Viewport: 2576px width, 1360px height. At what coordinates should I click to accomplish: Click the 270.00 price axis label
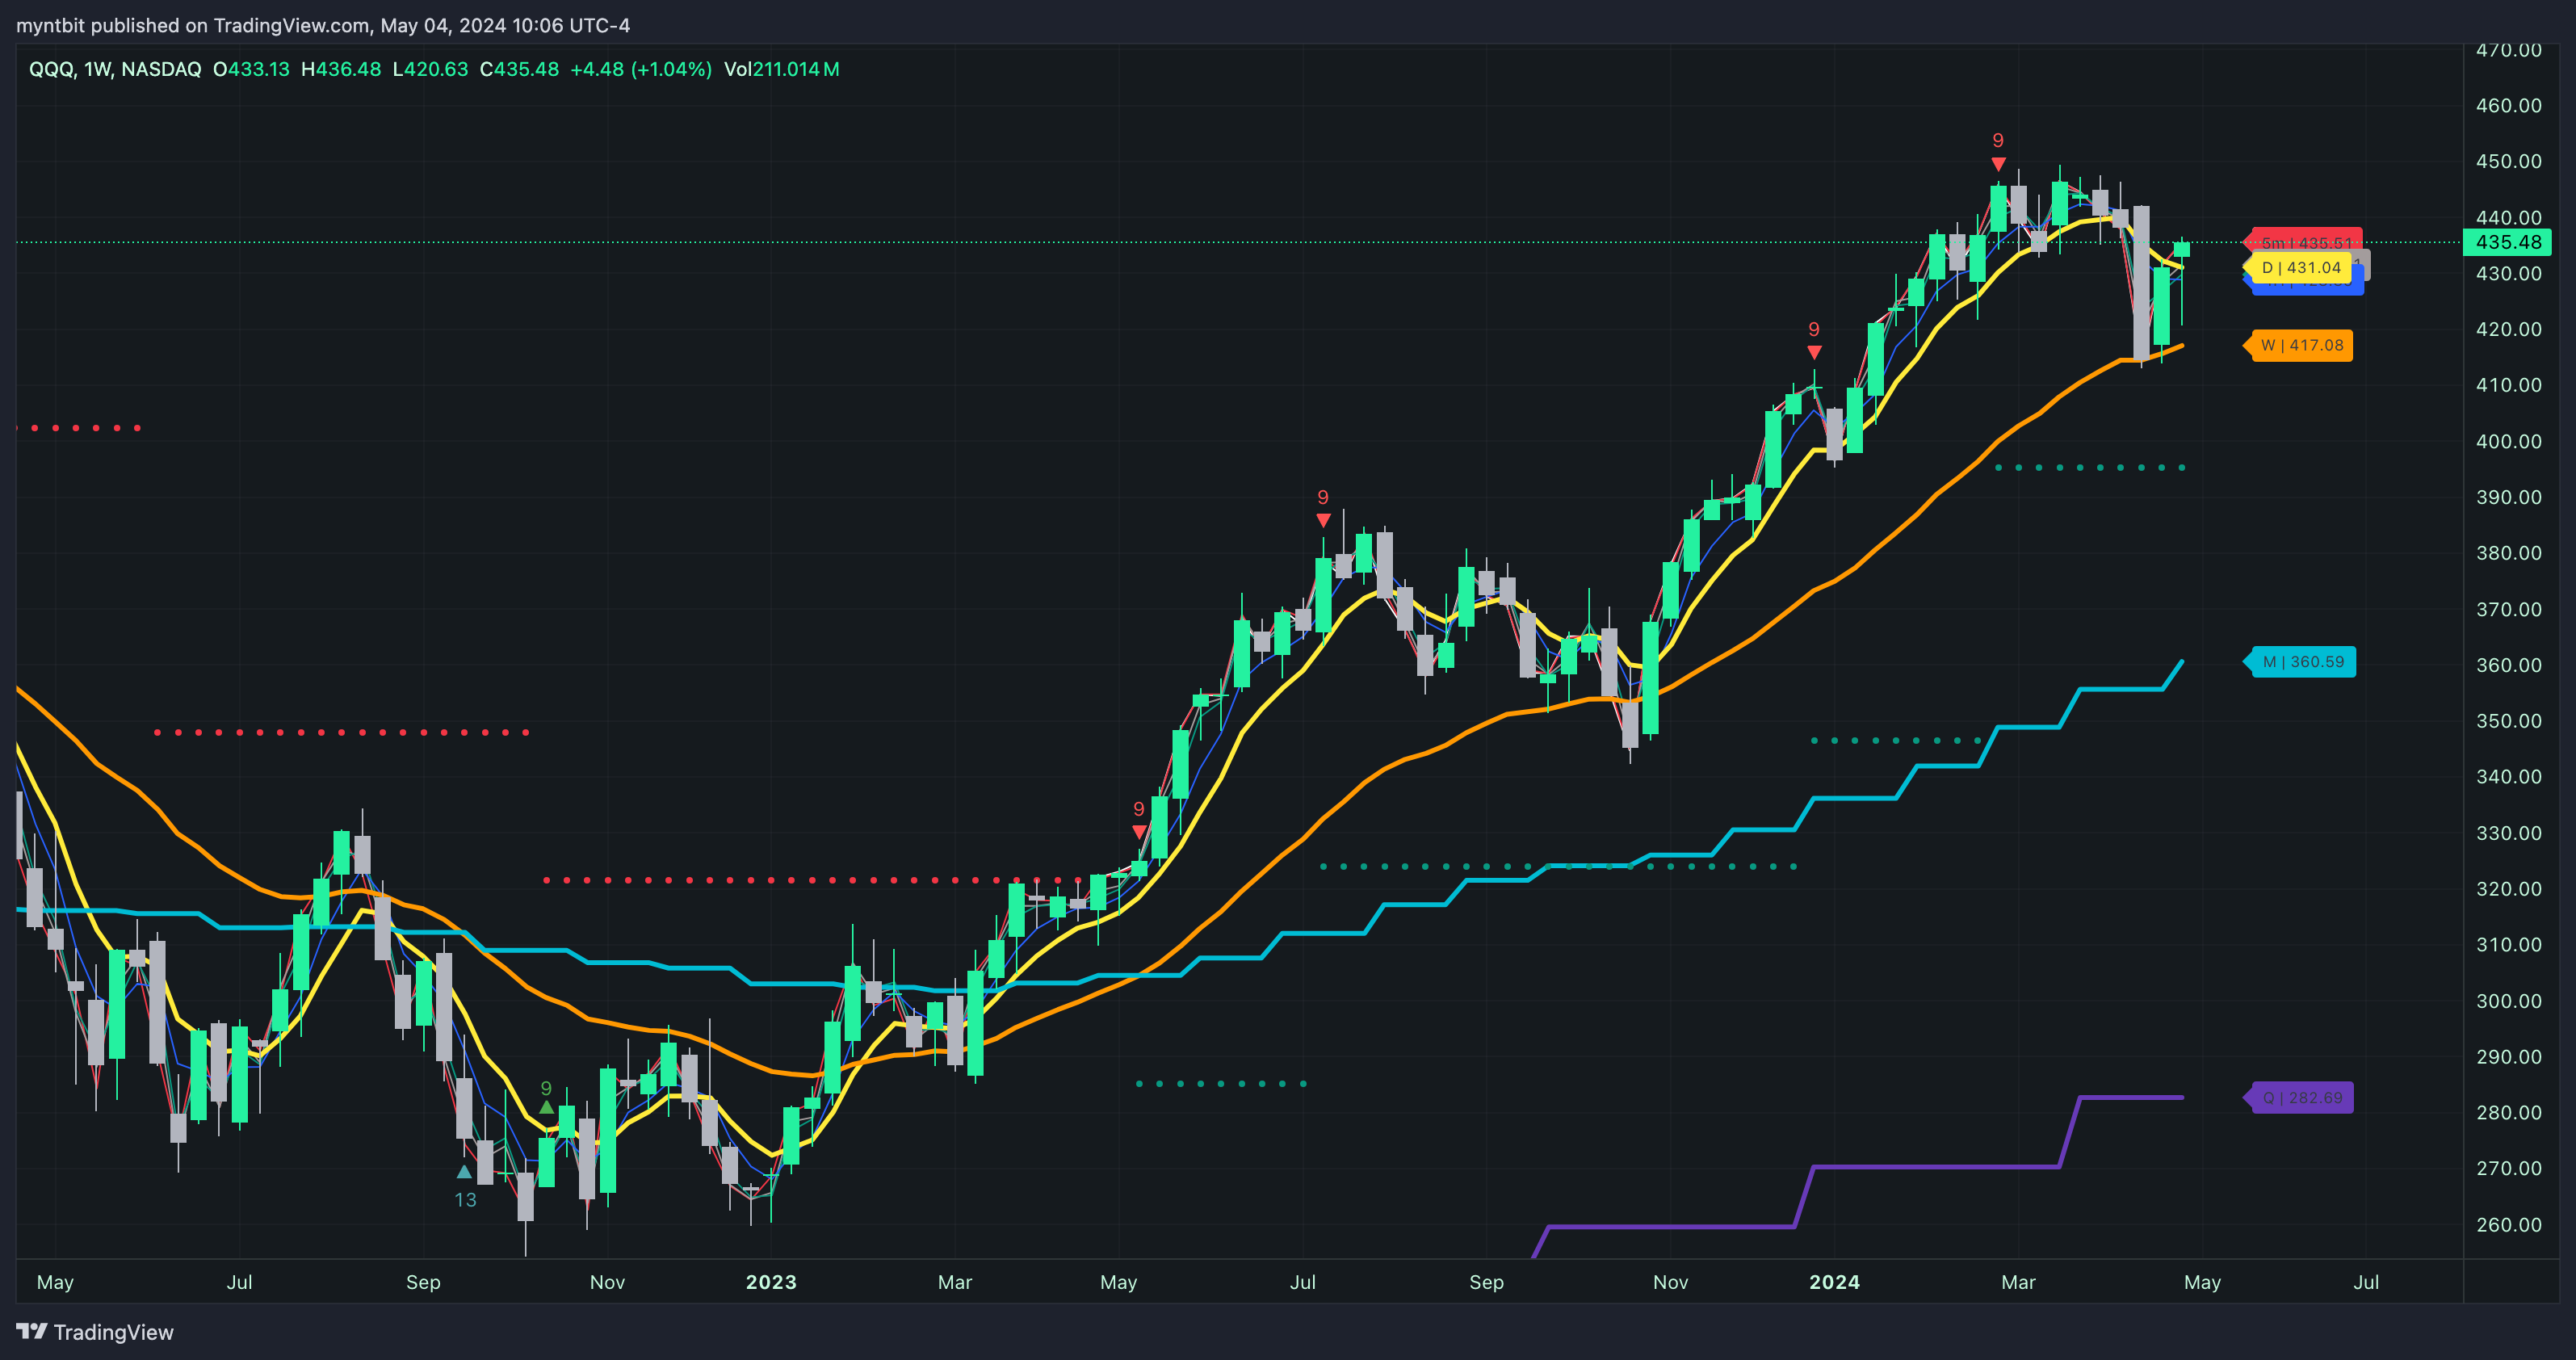point(2508,1168)
